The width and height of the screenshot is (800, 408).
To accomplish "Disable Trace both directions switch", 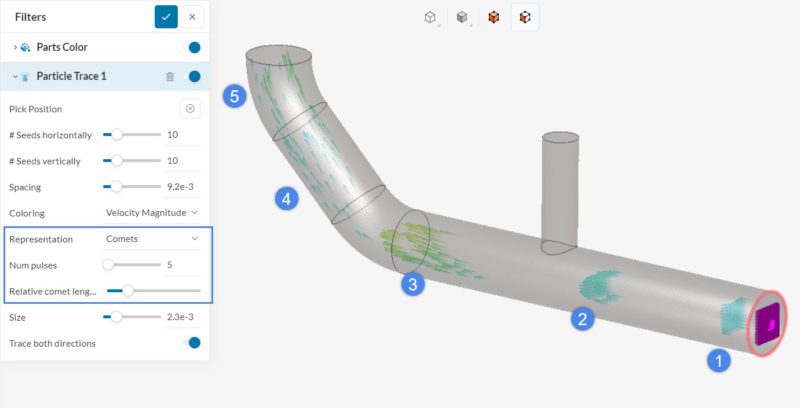I will [194, 343].
